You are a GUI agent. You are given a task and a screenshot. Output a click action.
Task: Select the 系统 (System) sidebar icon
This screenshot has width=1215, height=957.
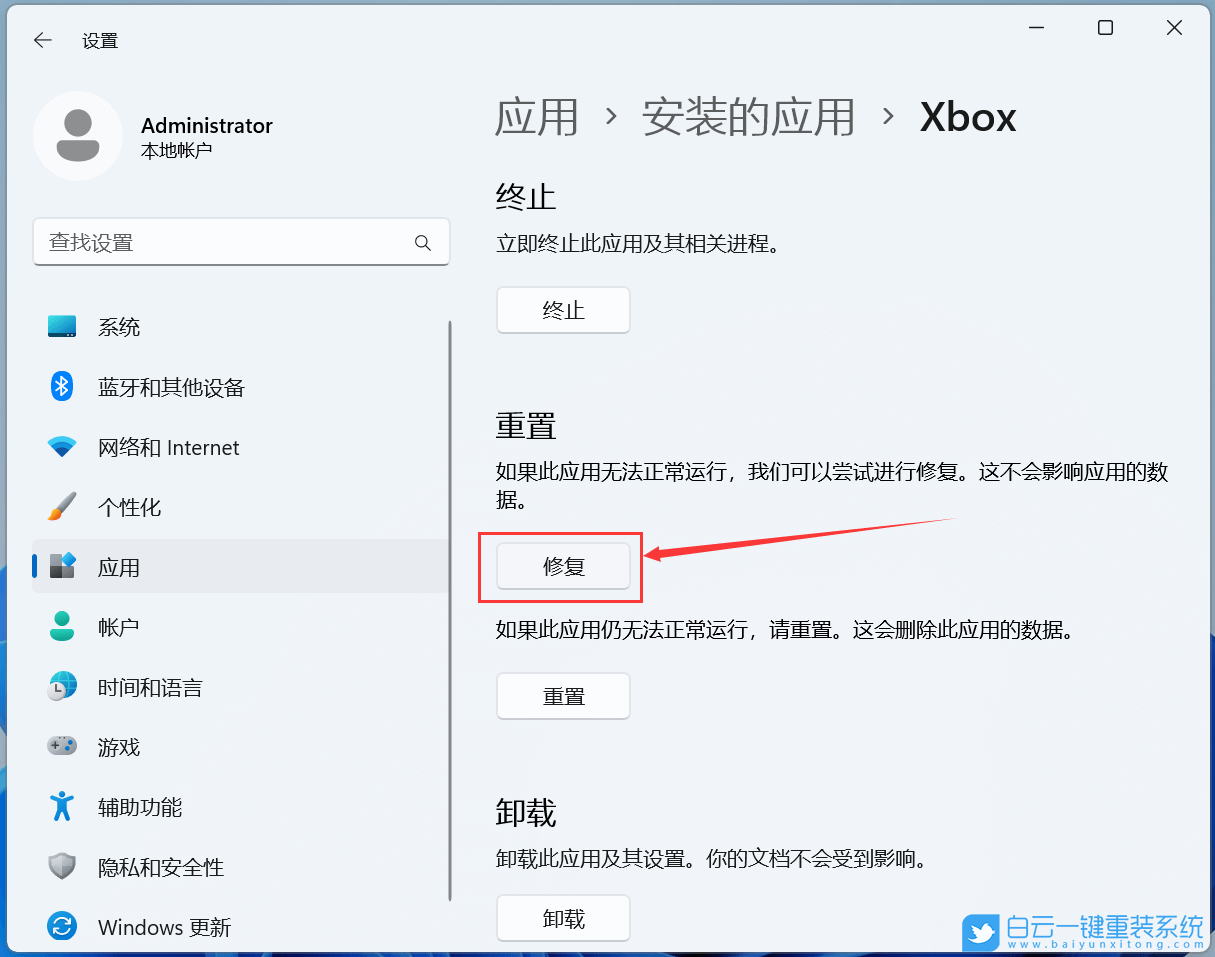(61, 326)
